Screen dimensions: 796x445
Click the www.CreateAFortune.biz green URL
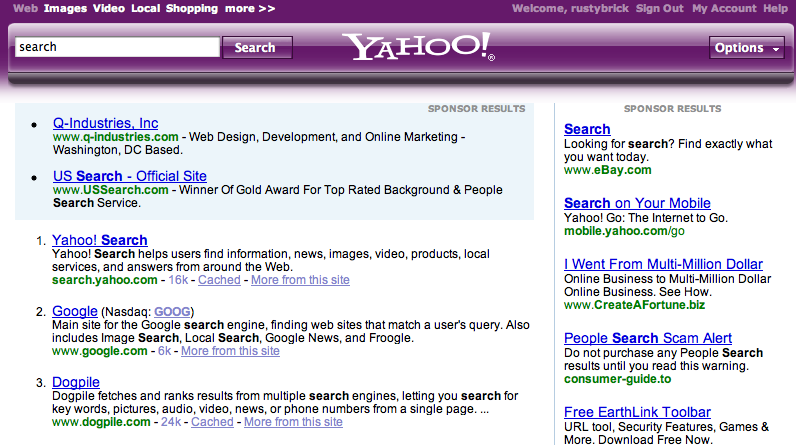[x=635, y=305]
